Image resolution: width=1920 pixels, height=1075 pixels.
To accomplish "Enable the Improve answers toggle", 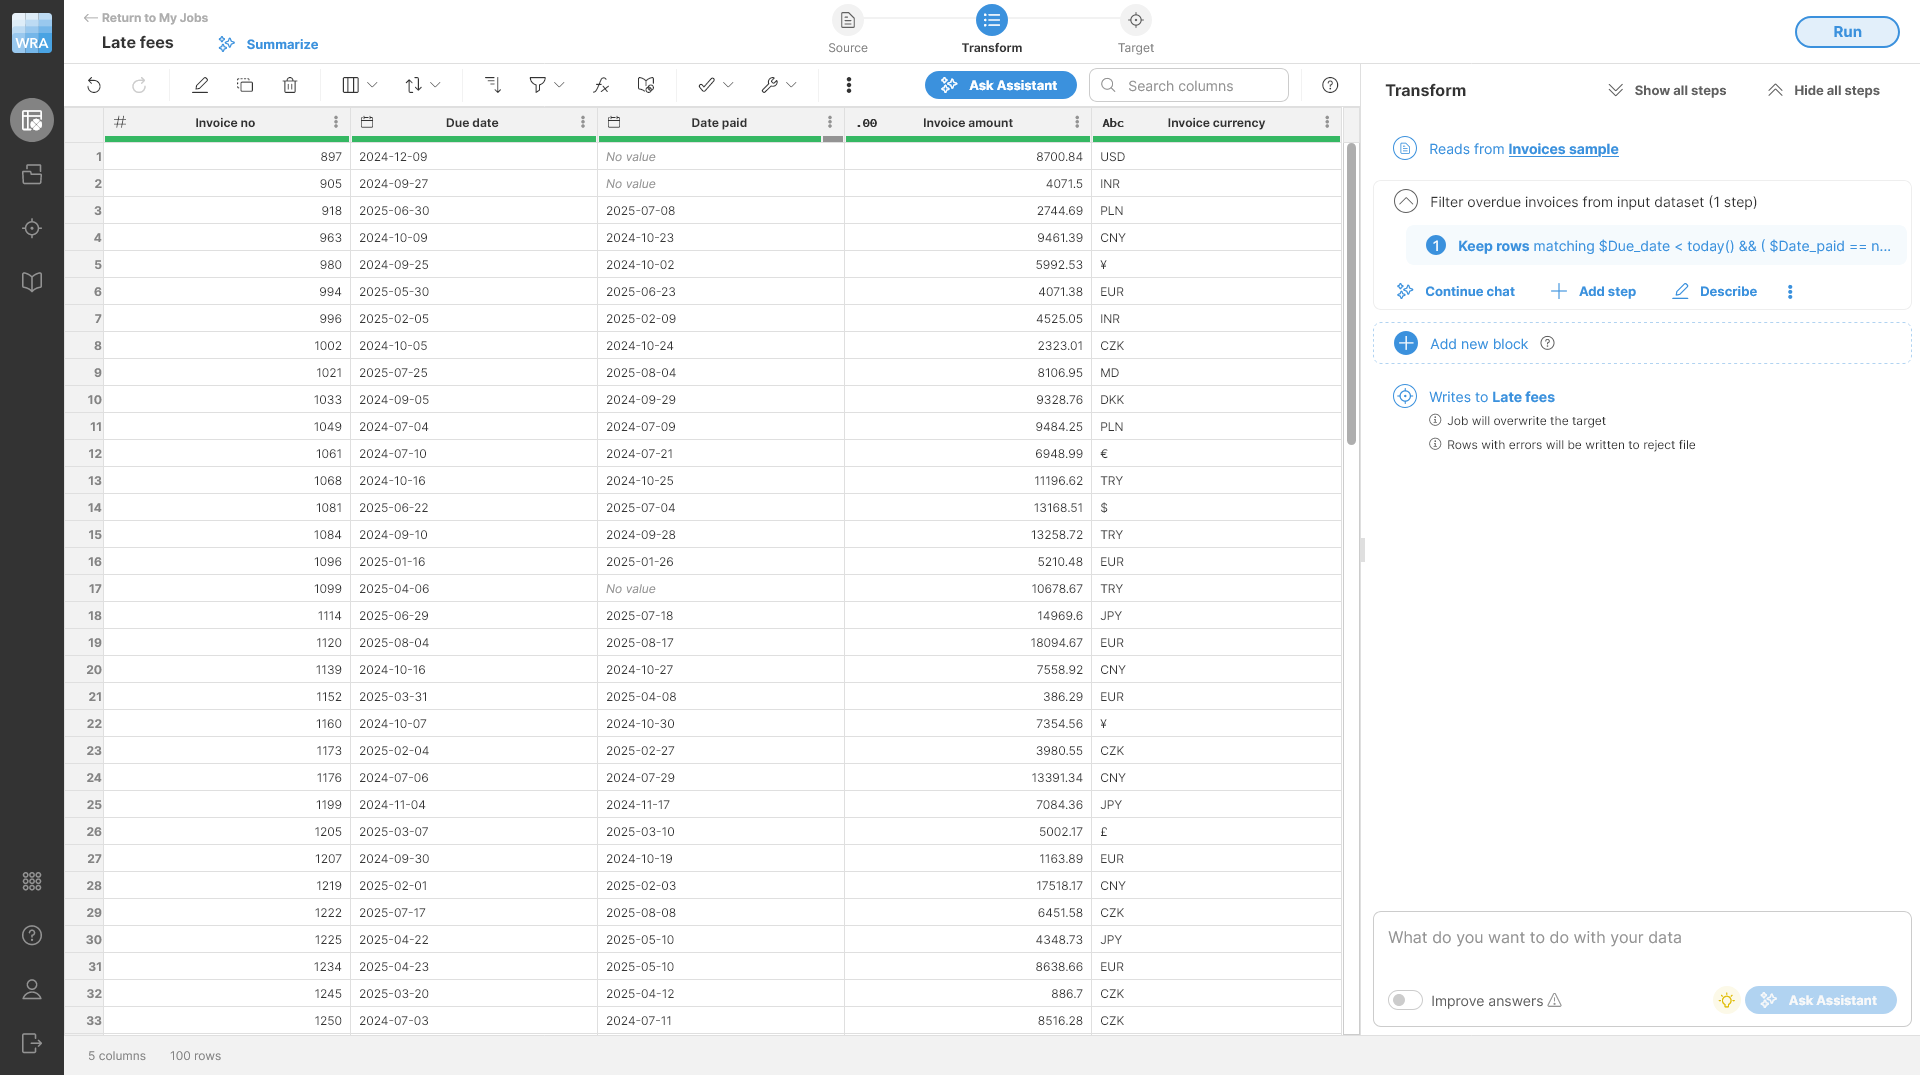I will 1405,1000.
